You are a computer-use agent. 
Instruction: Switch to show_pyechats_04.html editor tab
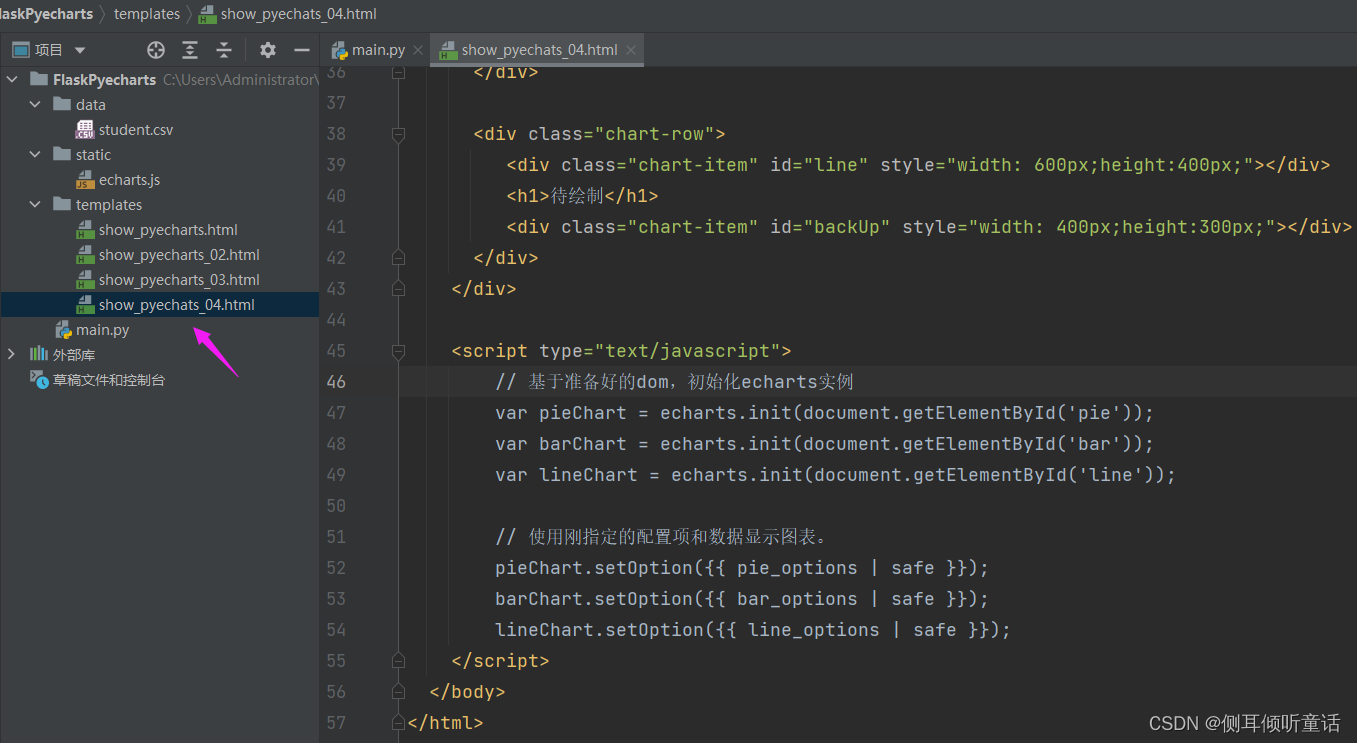(539, 49)
